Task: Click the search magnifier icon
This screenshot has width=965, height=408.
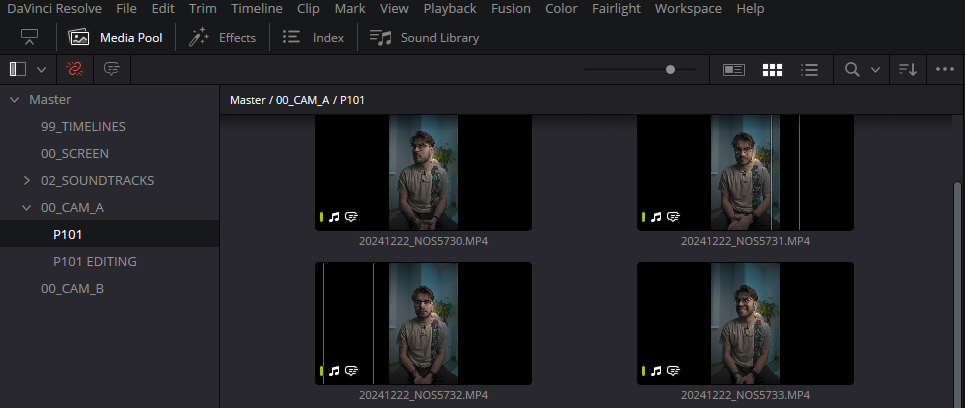Action: [852, 70]
